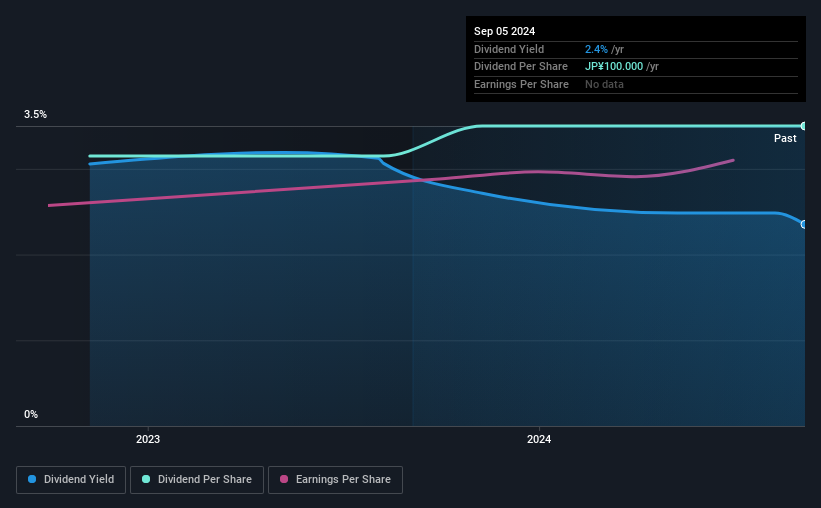
Task: Click the Dividend Per Share tooltip row label
Action: pyautogui.click(x=520, y=67)
